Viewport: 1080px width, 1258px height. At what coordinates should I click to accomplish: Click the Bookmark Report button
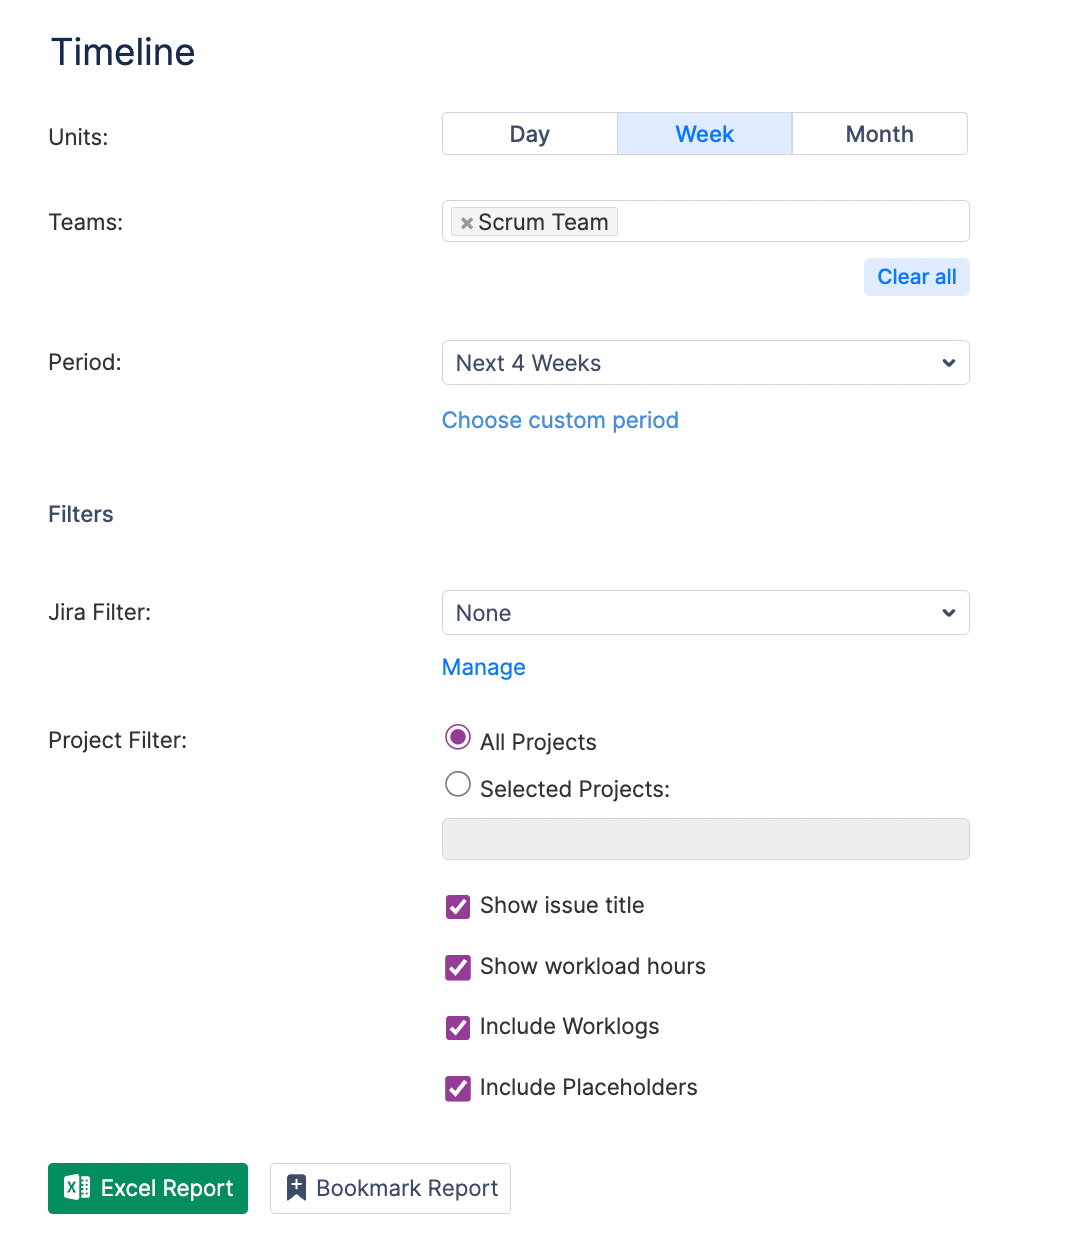click(x=390, y=1188)
